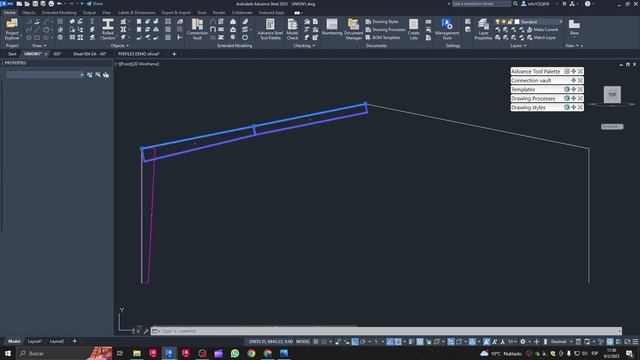Click the Plot printer icon in quick access toolbar
Screen dimensions: 640x360
pos(51,4)
